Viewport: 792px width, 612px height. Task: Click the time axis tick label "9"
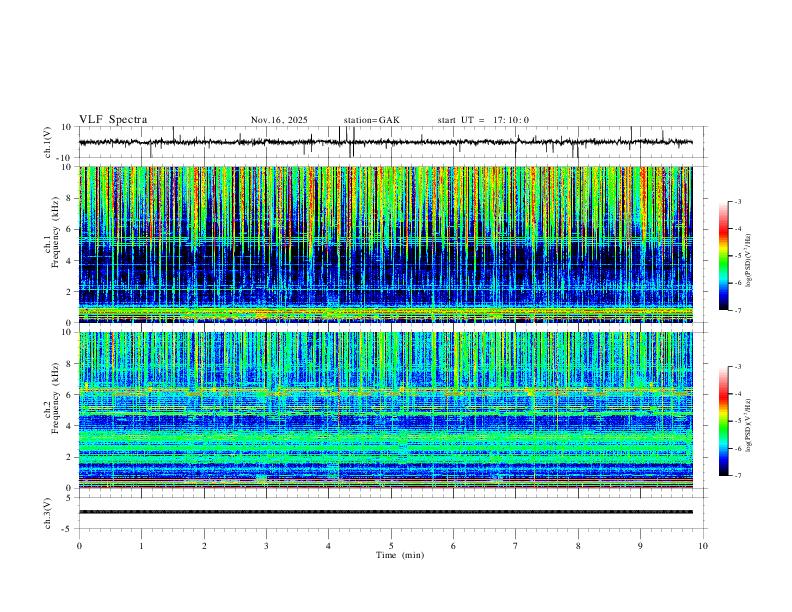[640, 546]
